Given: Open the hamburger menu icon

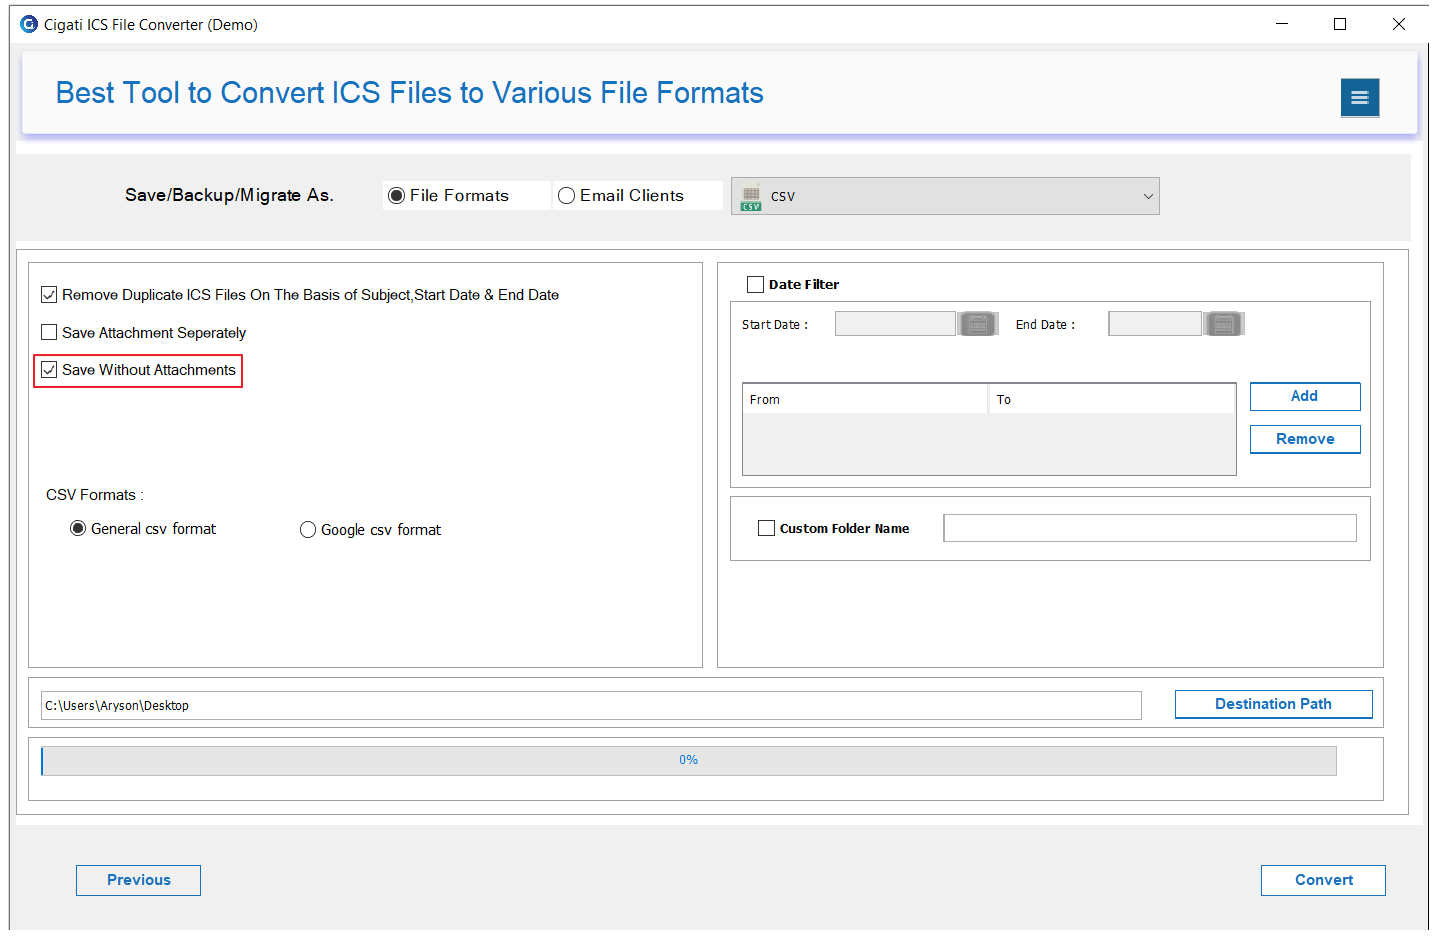Looking at the screenshot, I should coord(1359,98).
